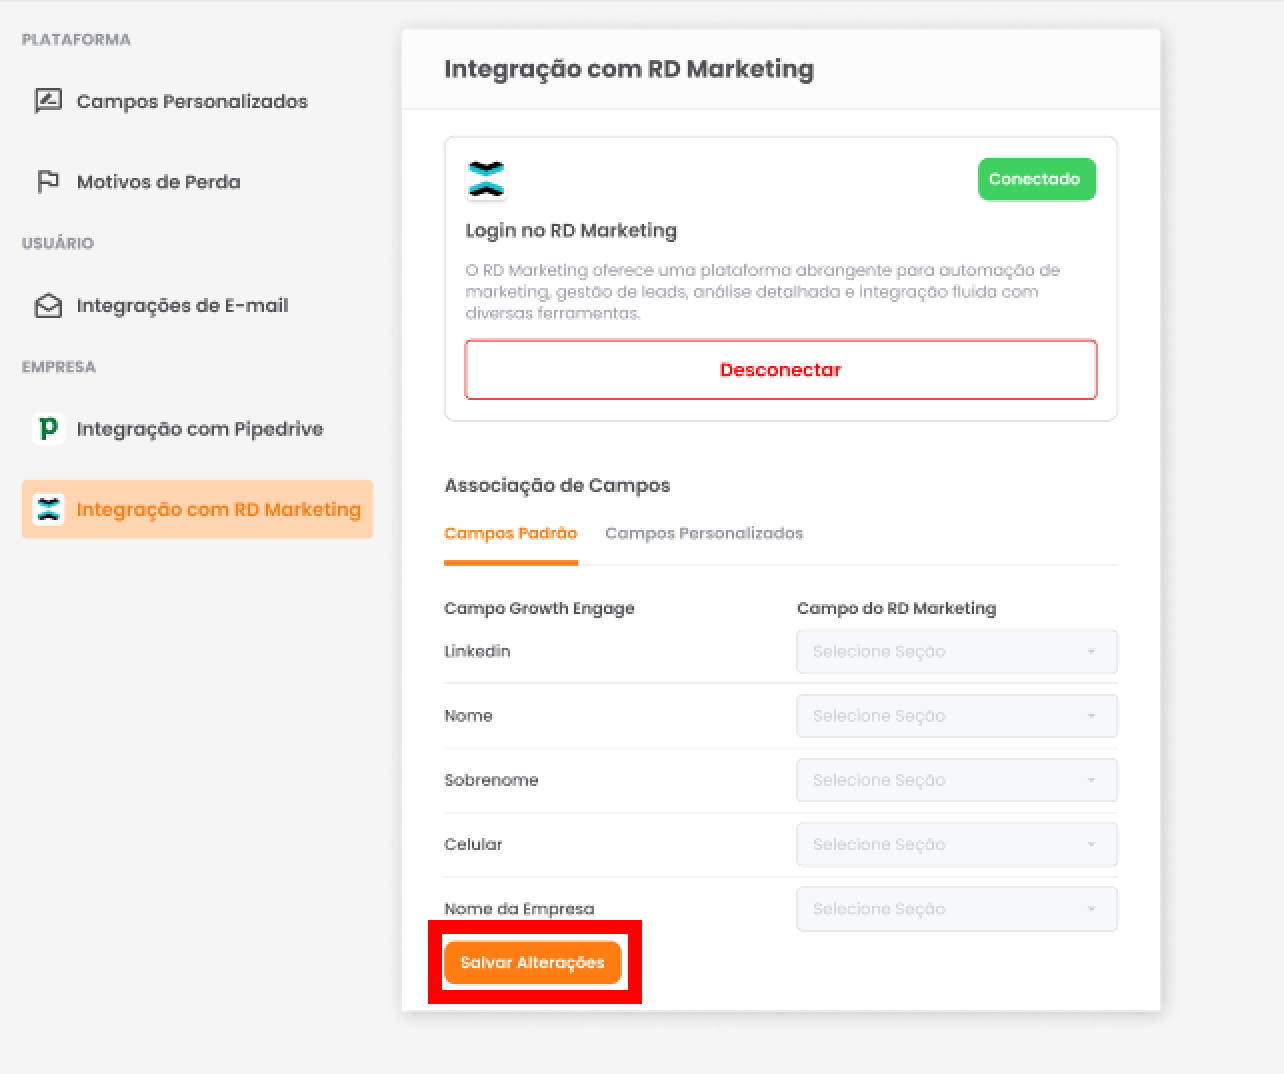Image resolution: width=1284 pixels, height=1074 pixels.
Task: Open Integrações de E-mail envelope icon
Action: pyautogui.click(x=47, y=305)
